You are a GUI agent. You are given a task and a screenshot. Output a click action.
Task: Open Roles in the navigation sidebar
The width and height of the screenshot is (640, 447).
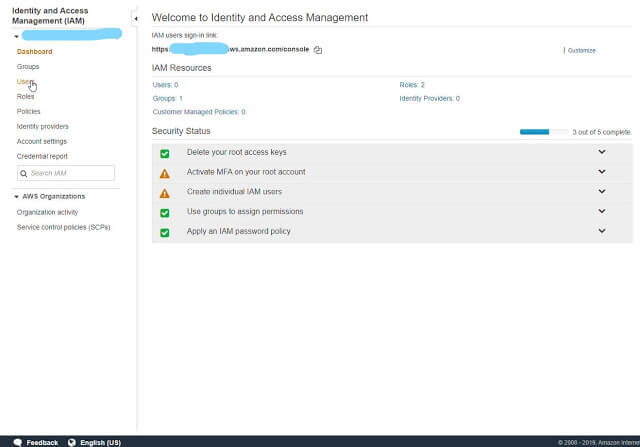click(26, 96)
